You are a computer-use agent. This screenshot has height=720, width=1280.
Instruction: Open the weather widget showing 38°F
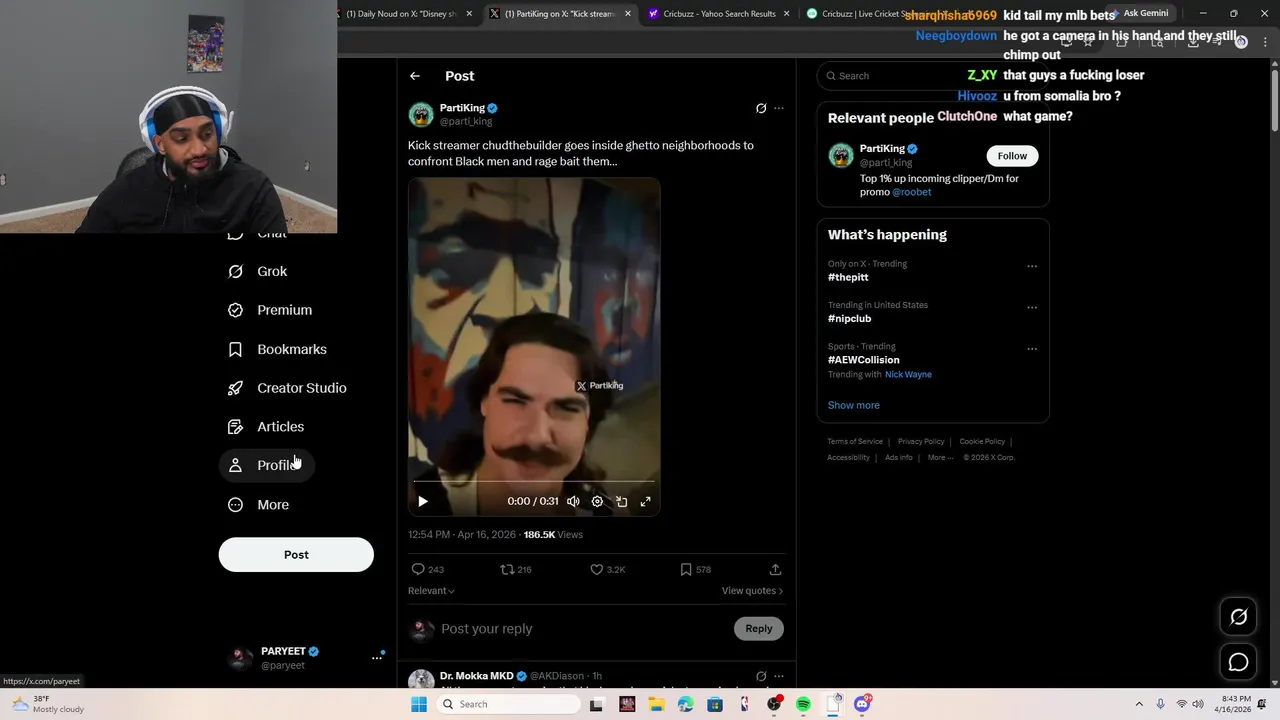coord(48,704)
